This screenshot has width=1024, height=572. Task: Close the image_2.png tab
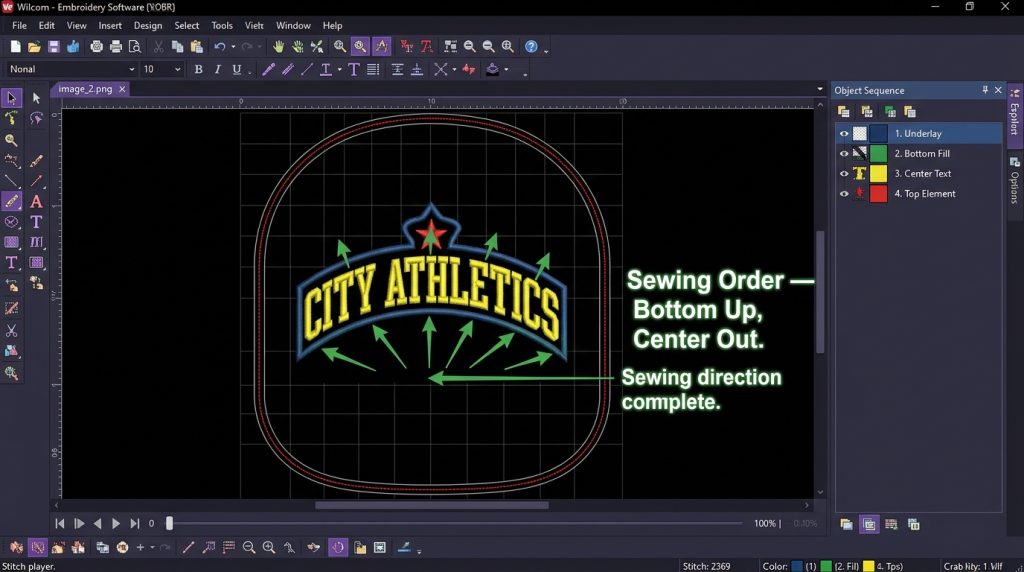pos(122,89)
